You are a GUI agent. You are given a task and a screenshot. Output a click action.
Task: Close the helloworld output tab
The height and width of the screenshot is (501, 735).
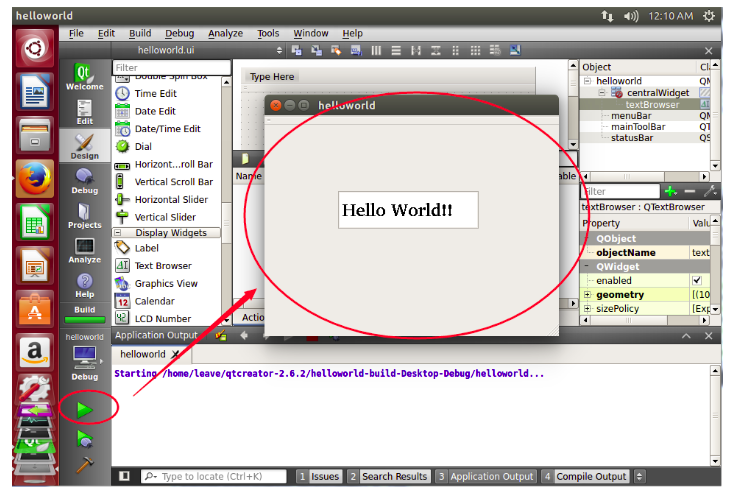point(175,354)
